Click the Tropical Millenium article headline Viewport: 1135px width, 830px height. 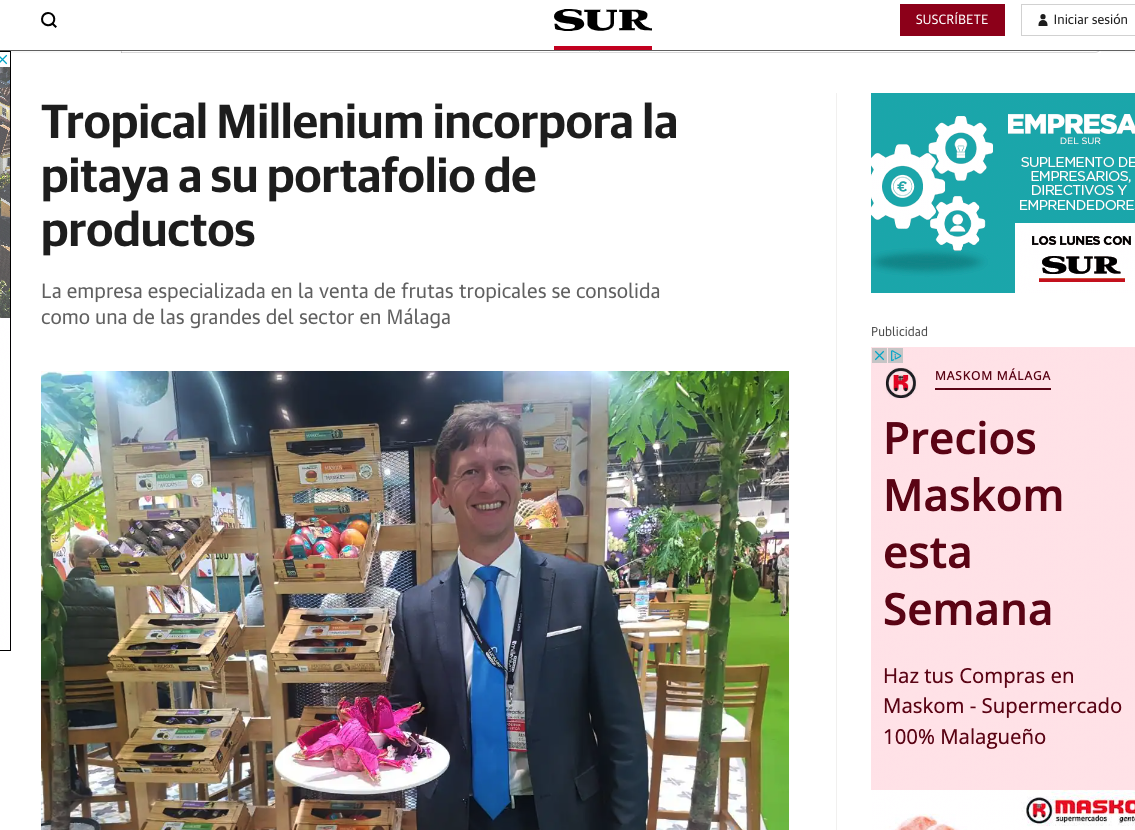tap(359, 176)
